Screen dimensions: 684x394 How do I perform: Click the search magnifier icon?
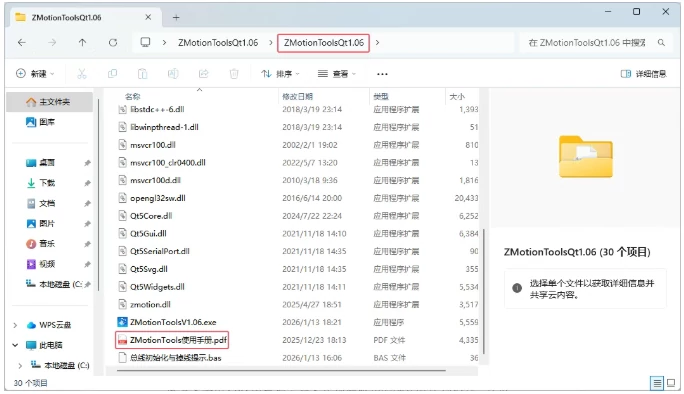coord(661,43)
